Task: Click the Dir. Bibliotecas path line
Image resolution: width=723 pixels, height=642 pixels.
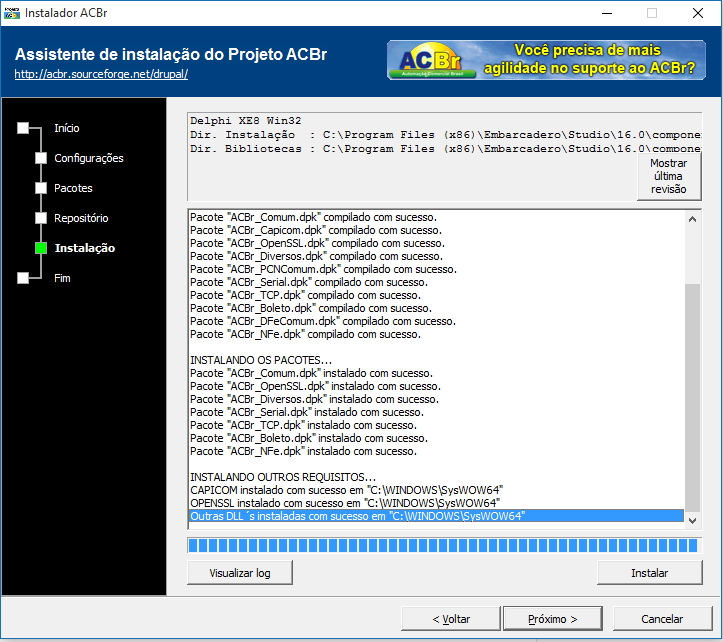Action: pos(445,149)
